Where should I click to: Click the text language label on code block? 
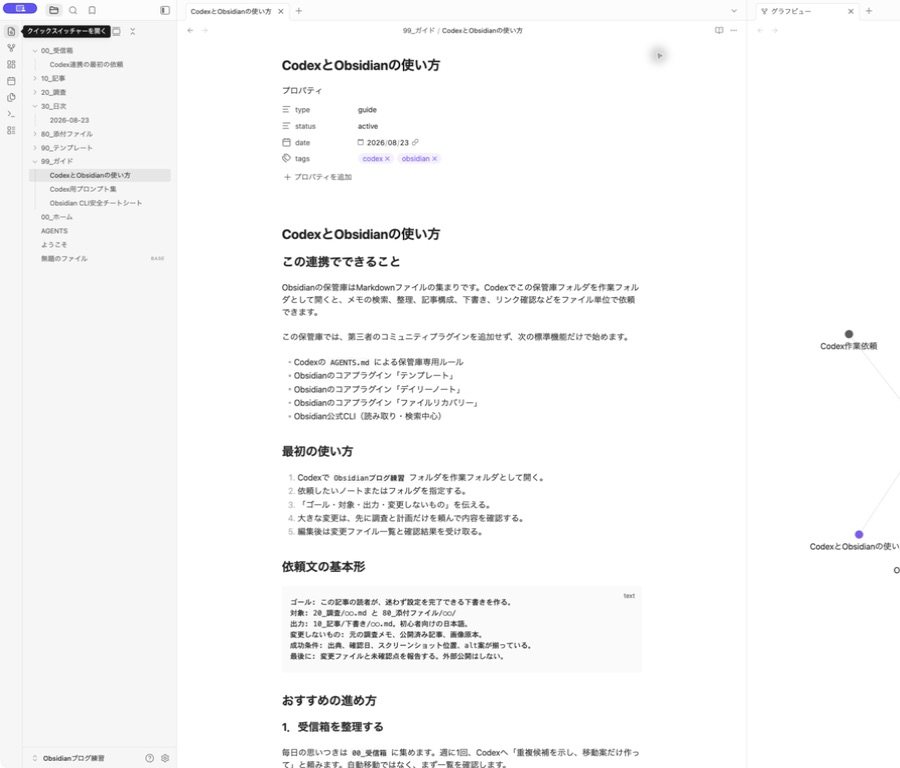(x=629, y=596)
